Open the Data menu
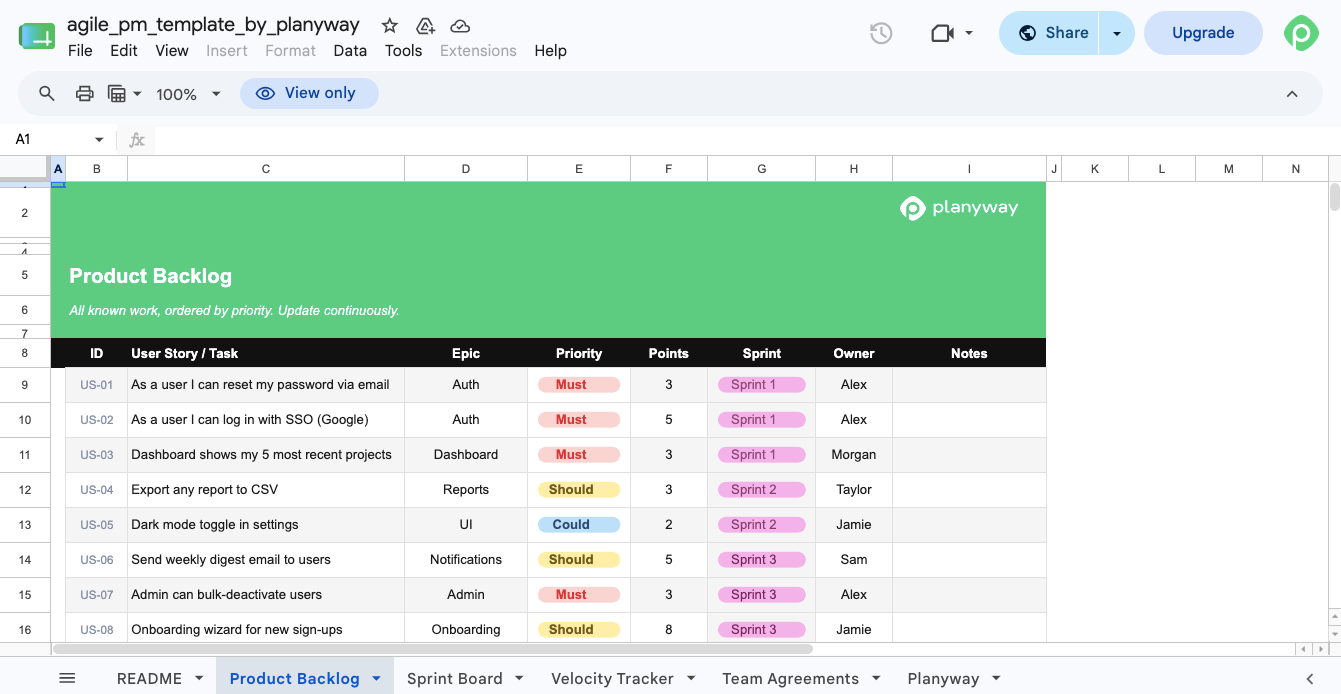Viewport: 1341px width, 694px height. pyautogui.click(x=350, y=50)
